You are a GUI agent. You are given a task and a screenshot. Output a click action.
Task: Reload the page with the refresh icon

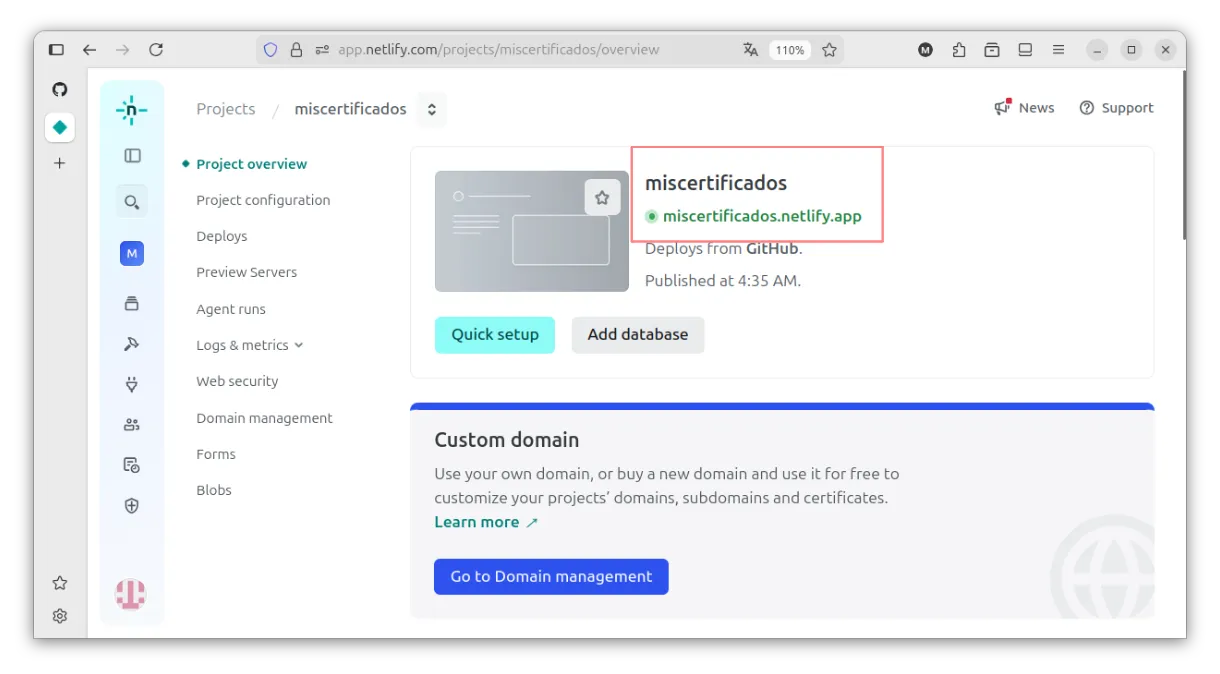point(155,50)
